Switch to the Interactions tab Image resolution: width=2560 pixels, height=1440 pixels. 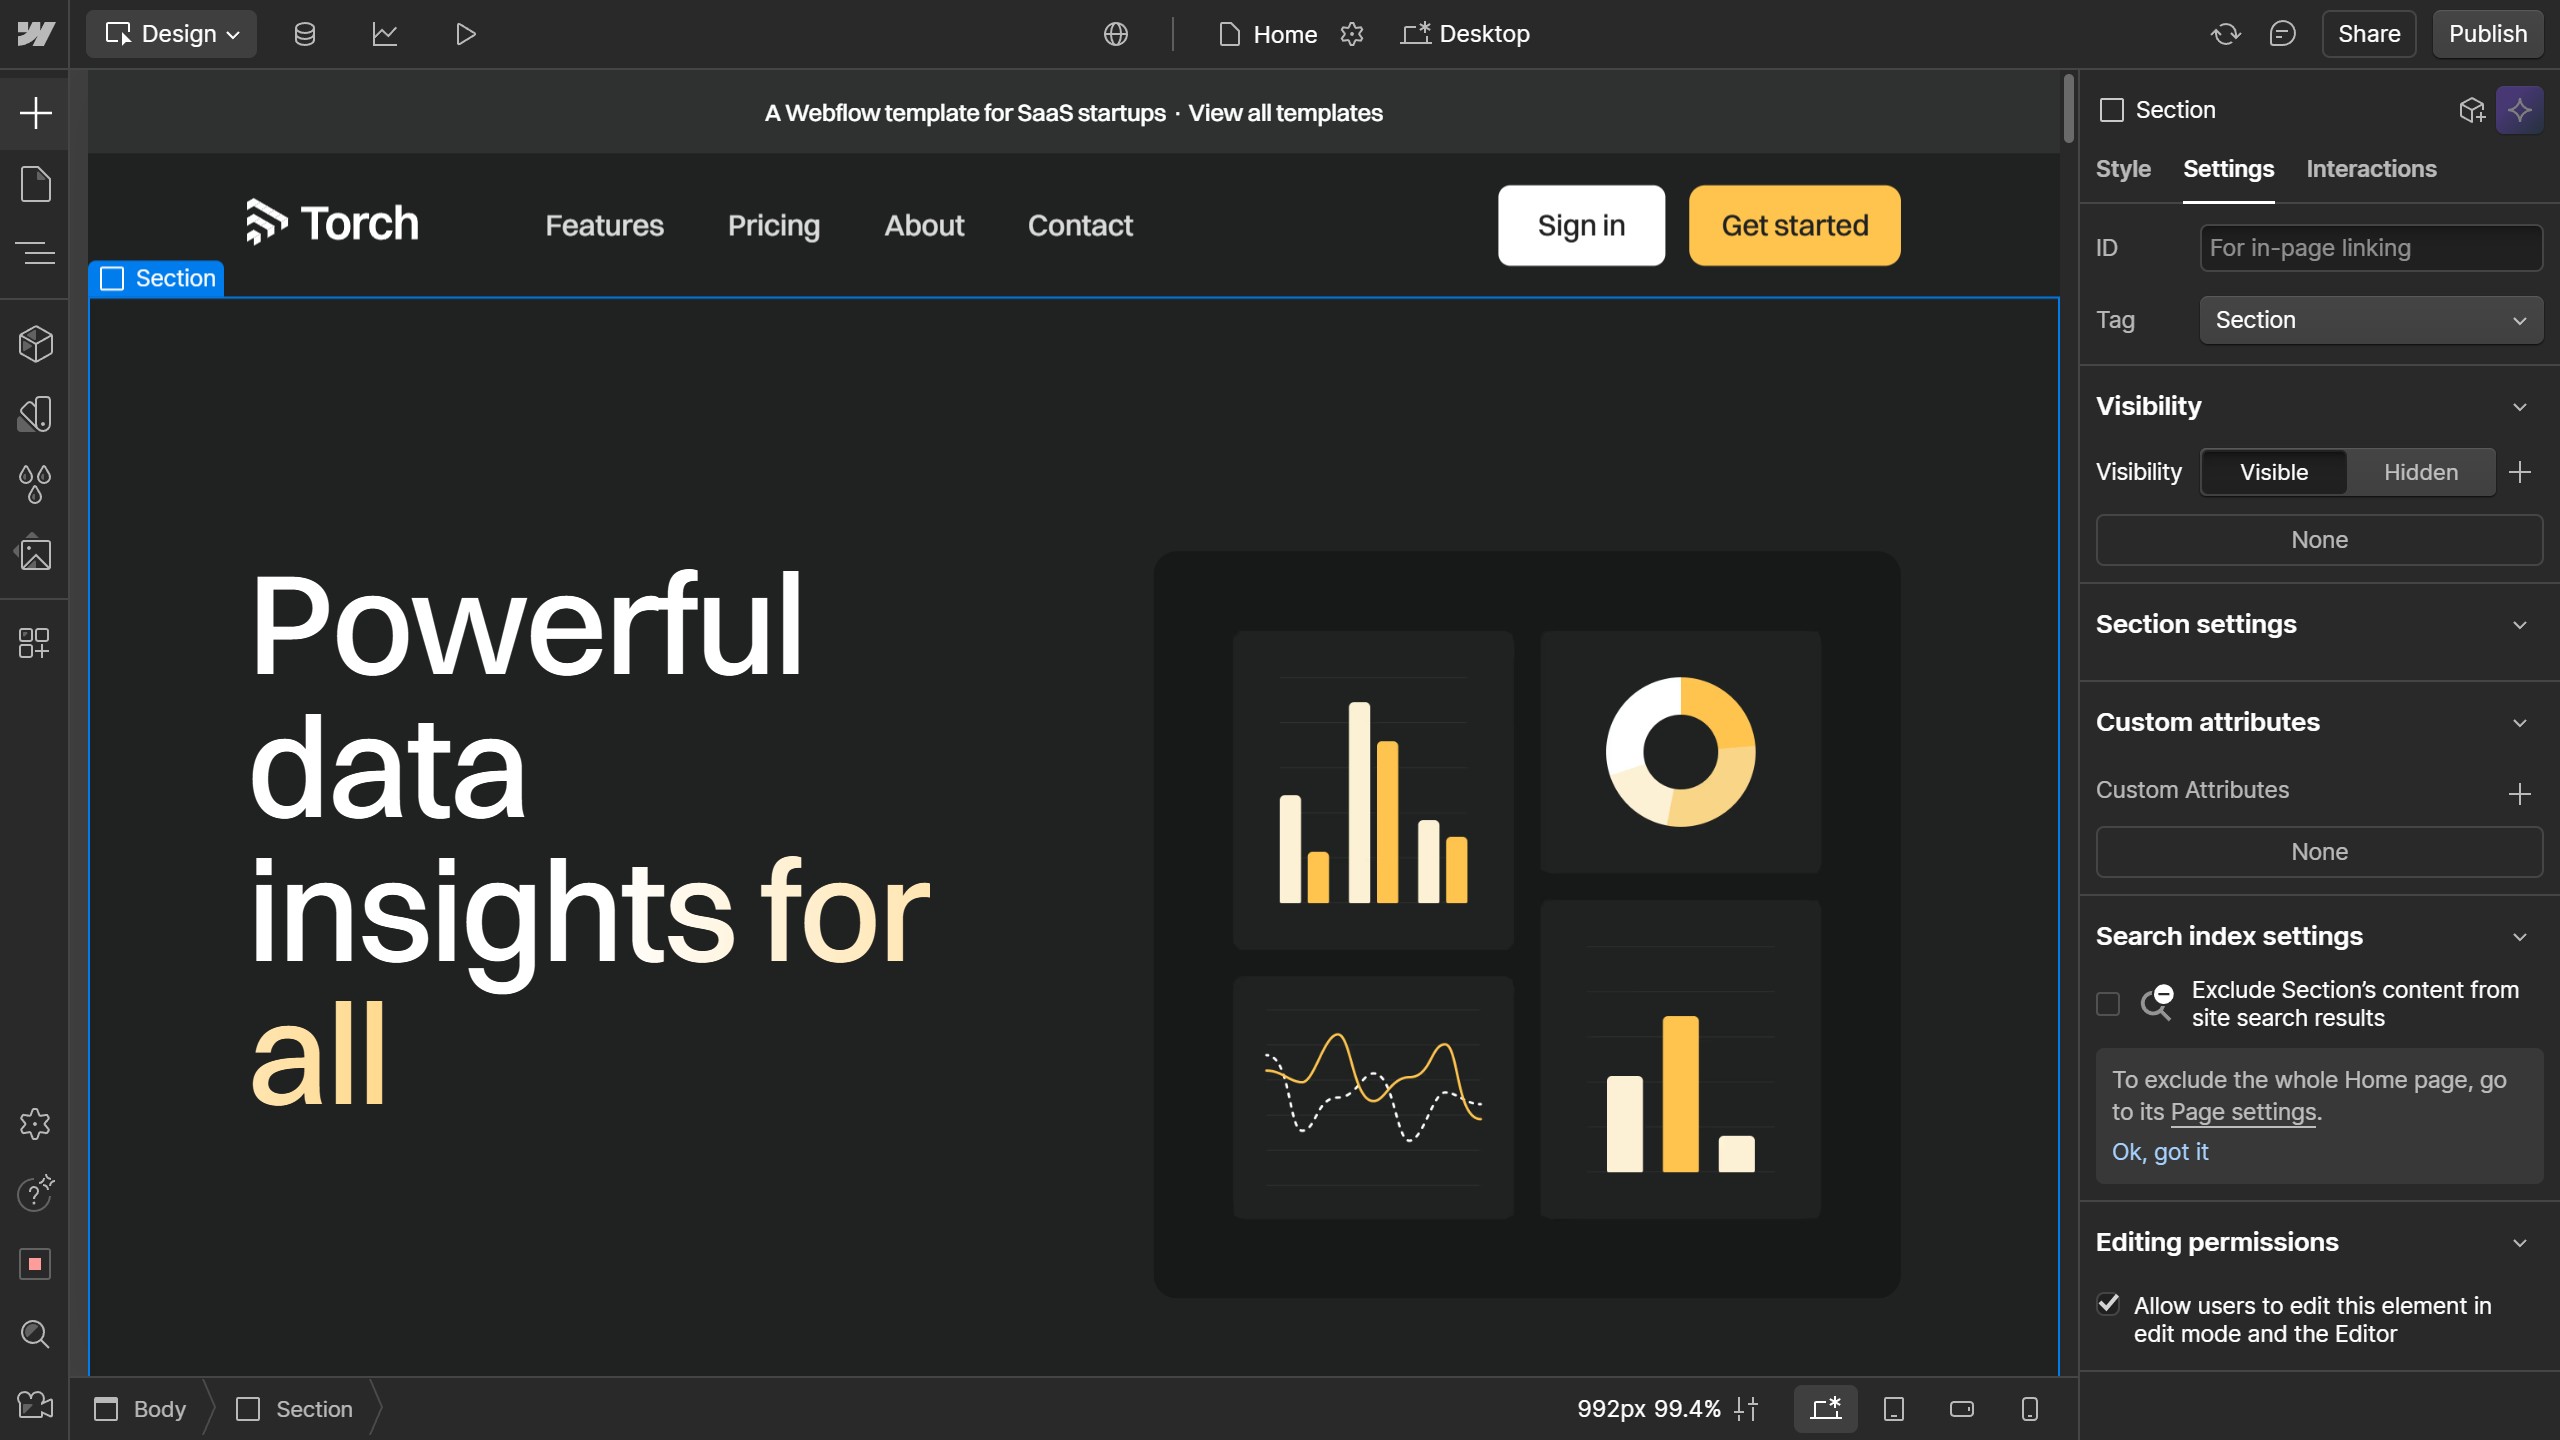(x=2371, y=169)
